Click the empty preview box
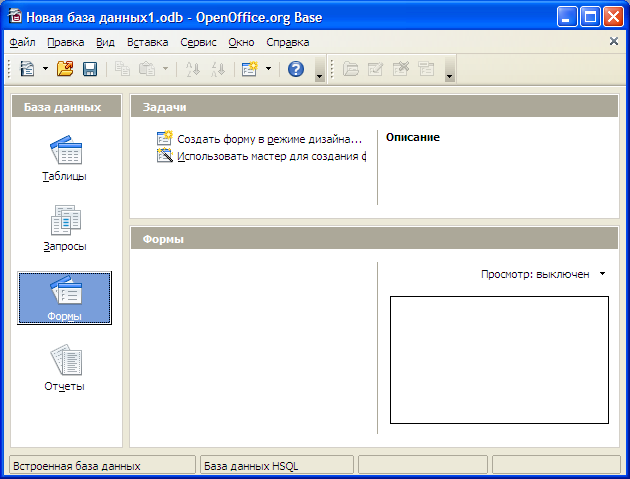630x479 pixels. pyautogui.click(x=499, y=360)
